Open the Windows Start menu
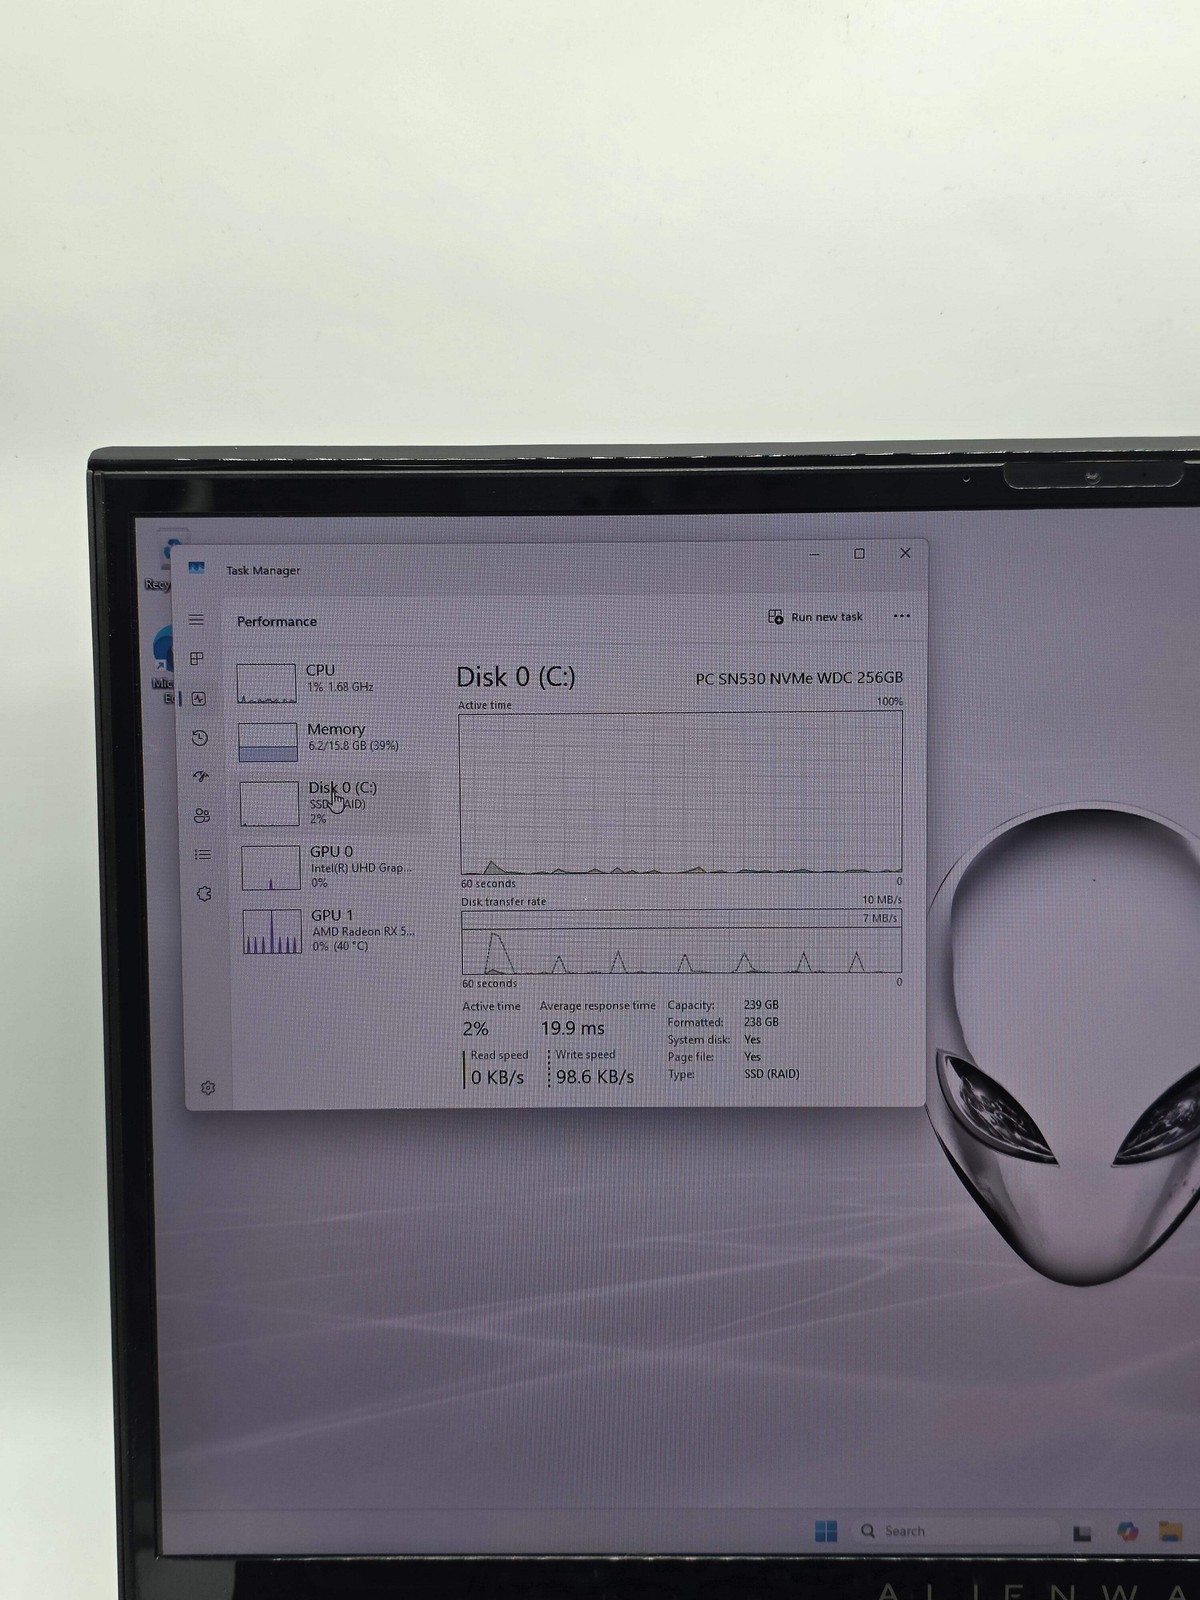The height and width of the screenshot is (1600, 1200). point(826,1531)
